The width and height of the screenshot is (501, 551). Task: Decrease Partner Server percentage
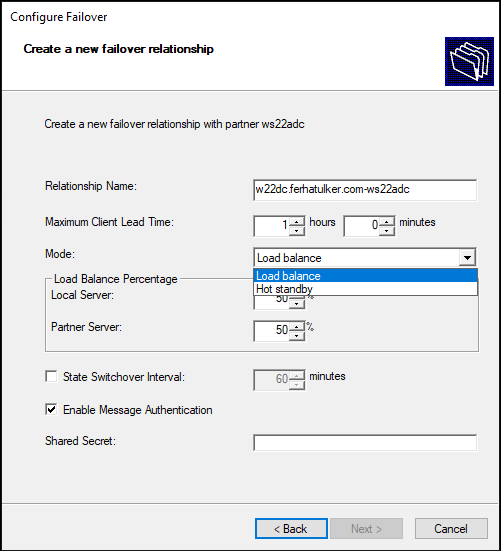[x=297, y=336]
